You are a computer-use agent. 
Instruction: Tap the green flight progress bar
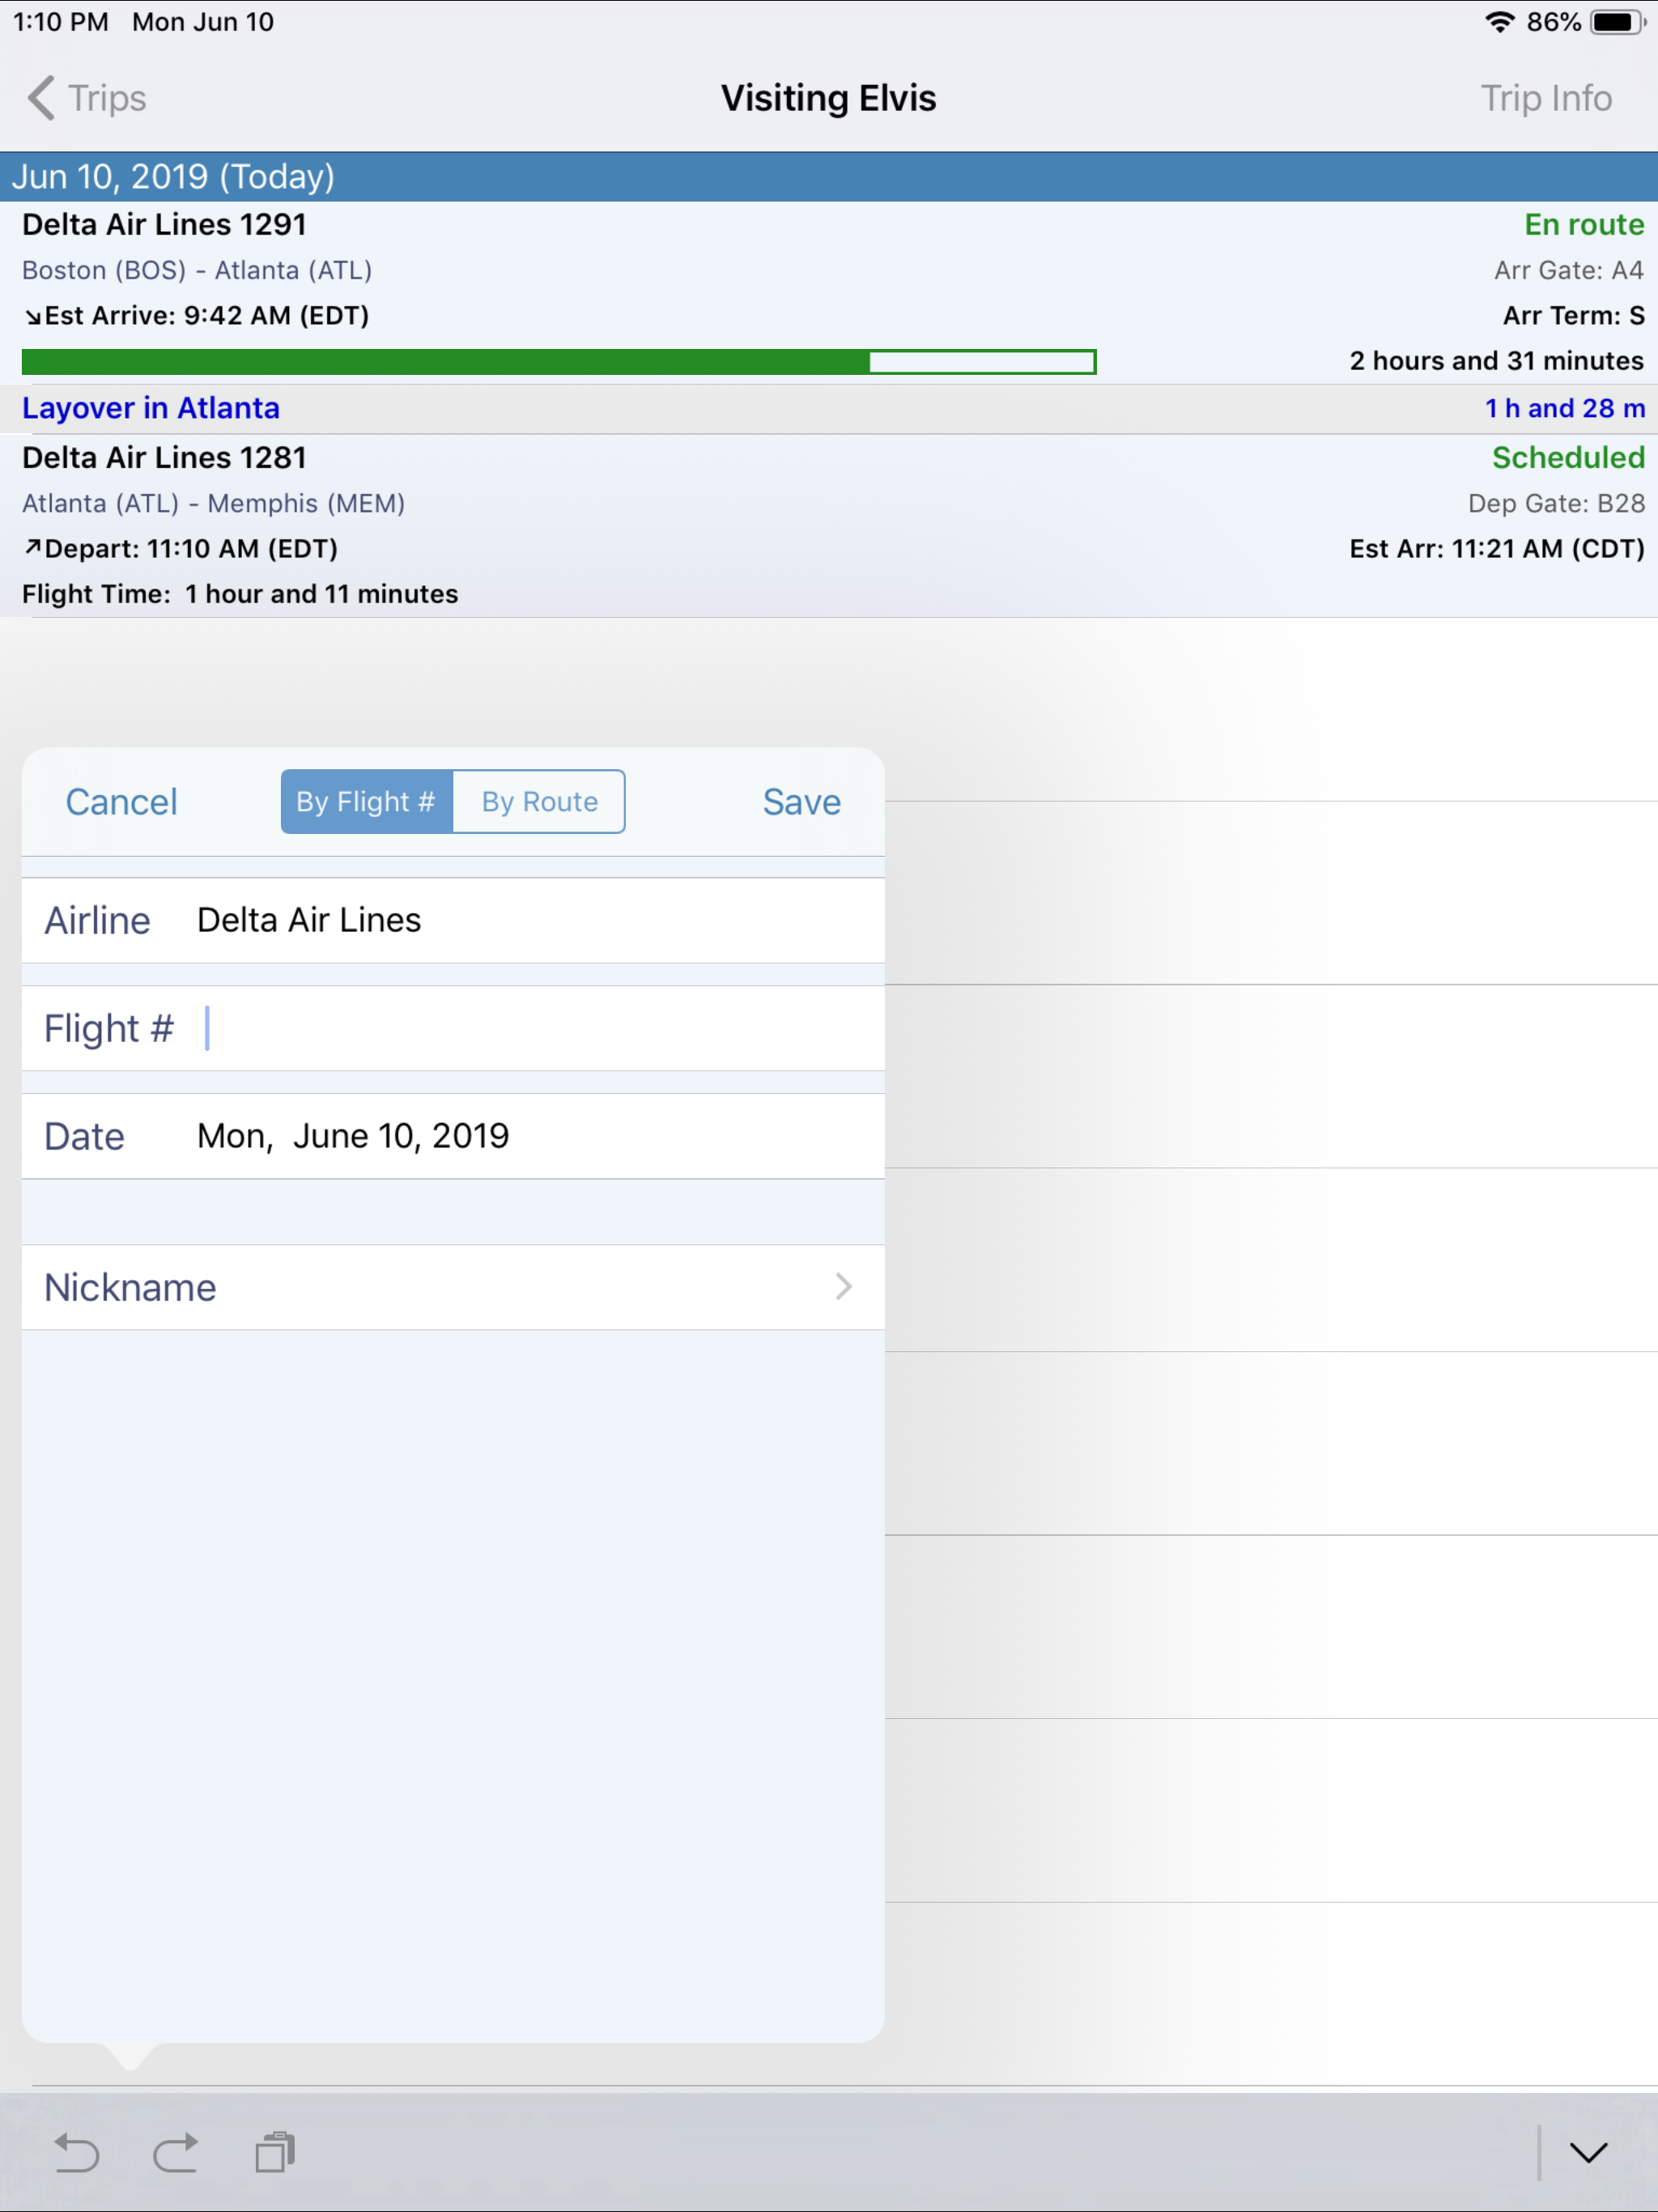click(x=558, y=362)
